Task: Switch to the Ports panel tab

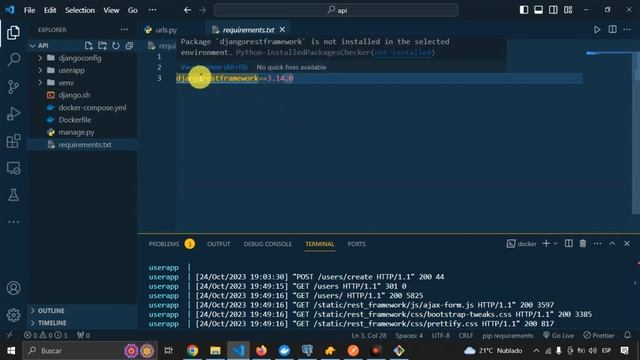Action: coord(357,244)
